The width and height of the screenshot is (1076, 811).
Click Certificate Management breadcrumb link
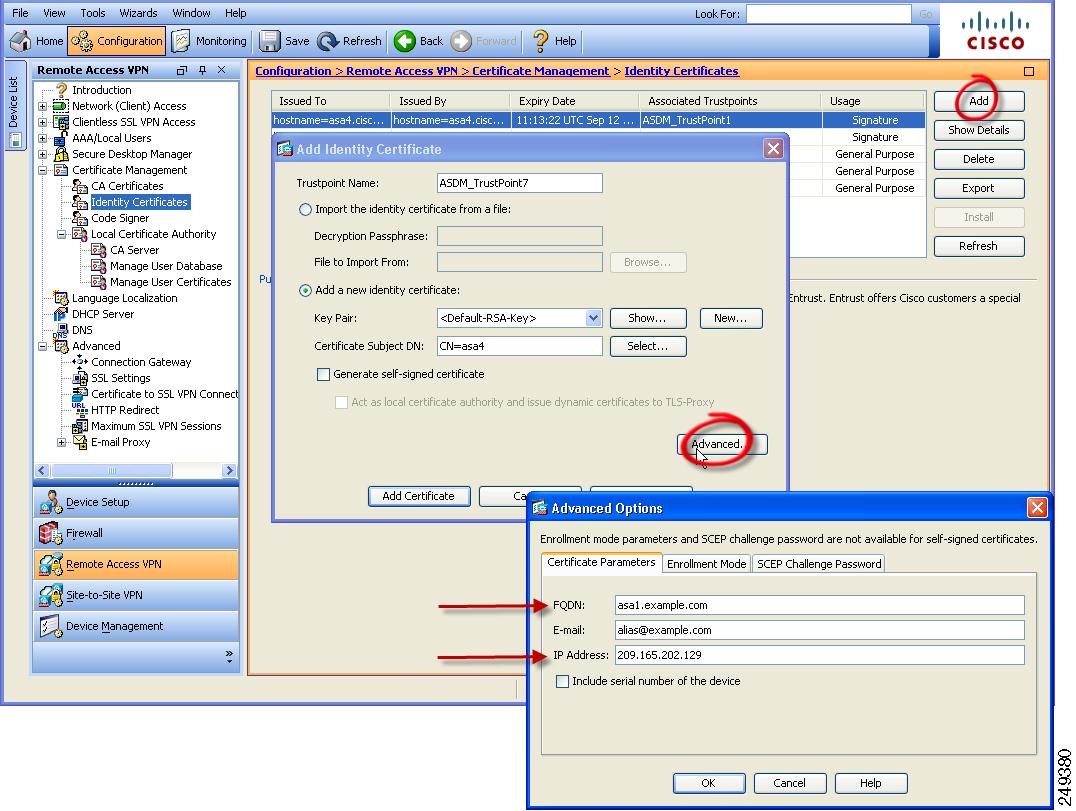541,71
